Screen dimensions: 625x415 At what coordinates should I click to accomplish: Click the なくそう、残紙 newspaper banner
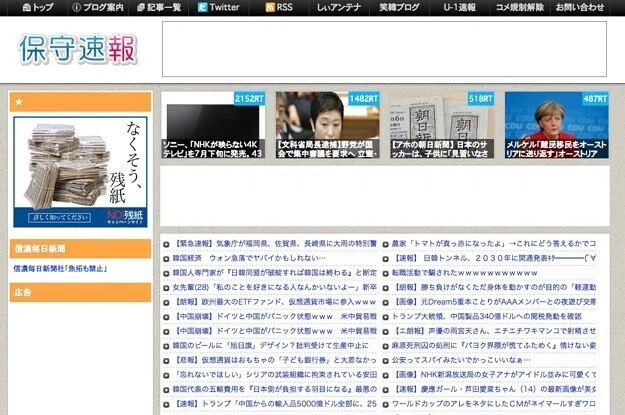tap(80, 172)
